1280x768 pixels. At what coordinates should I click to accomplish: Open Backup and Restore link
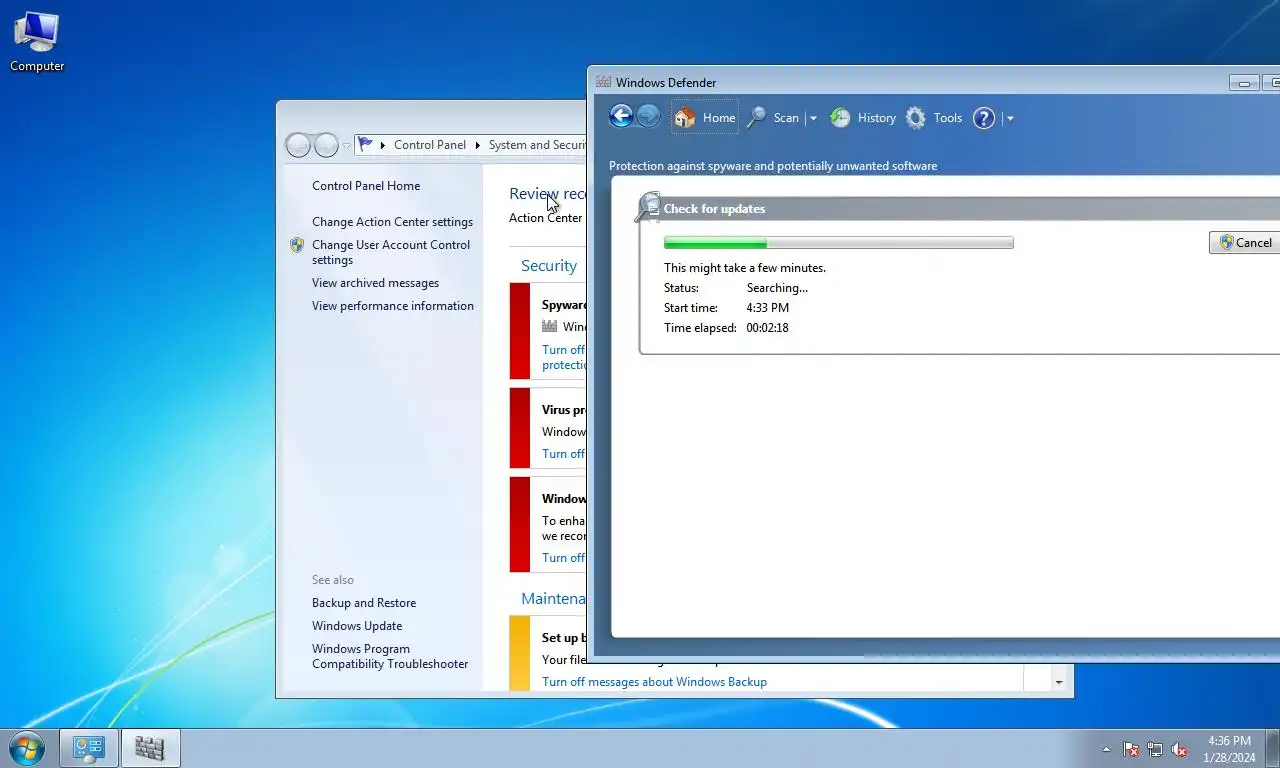click(364, 603)
